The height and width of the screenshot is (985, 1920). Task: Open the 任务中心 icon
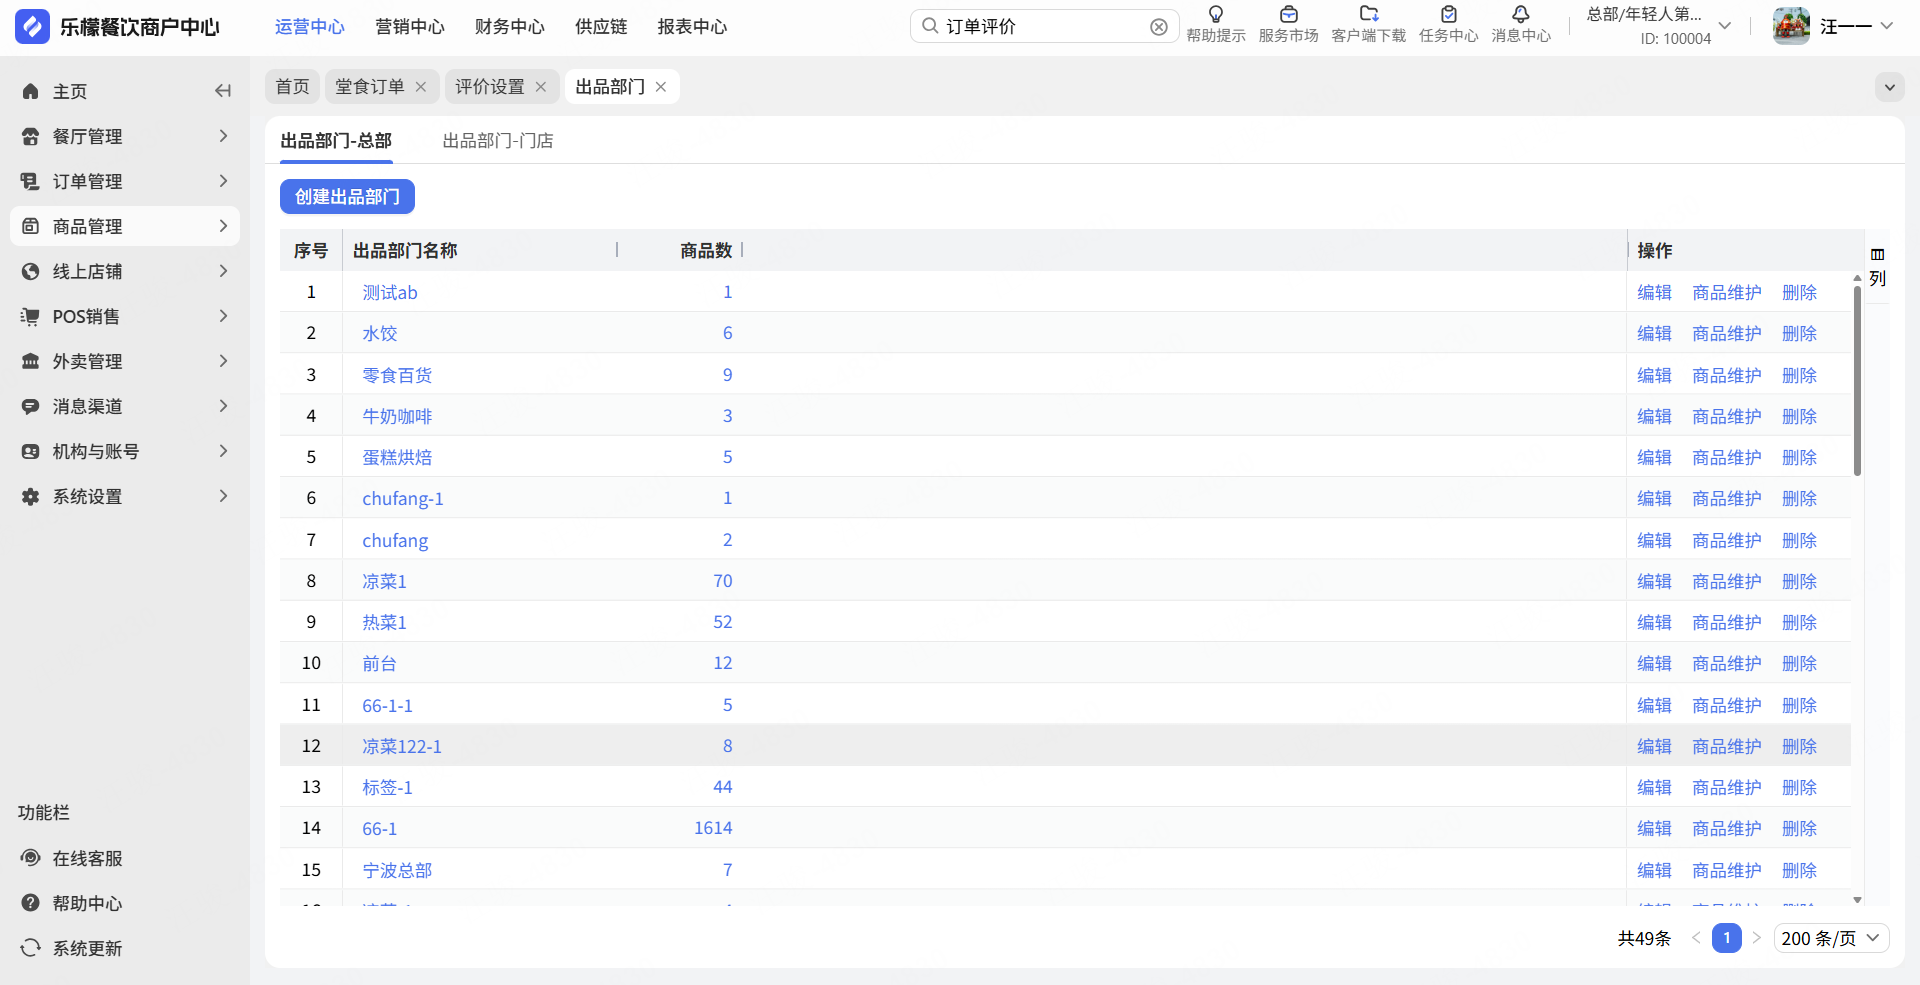tap(1449, 14)
